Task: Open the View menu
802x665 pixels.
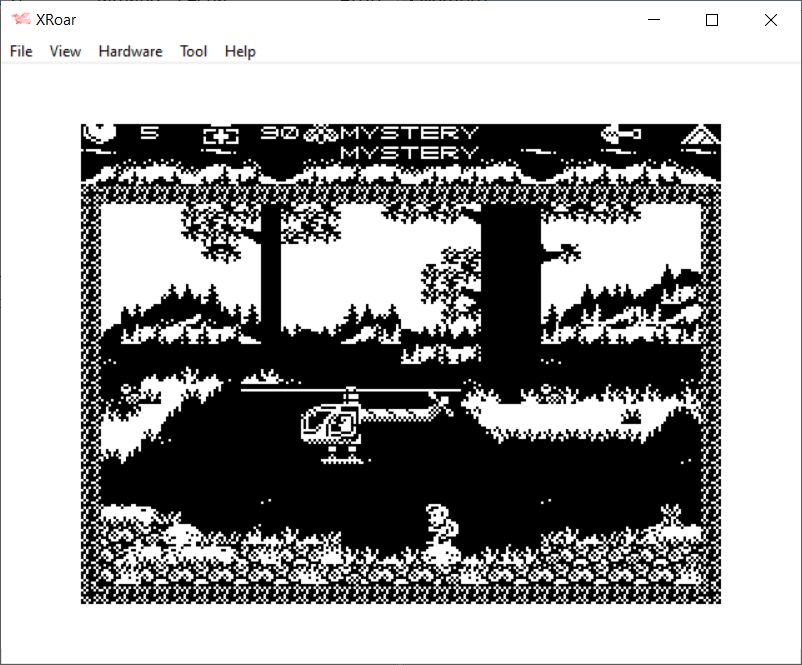Action: [65, 51]
